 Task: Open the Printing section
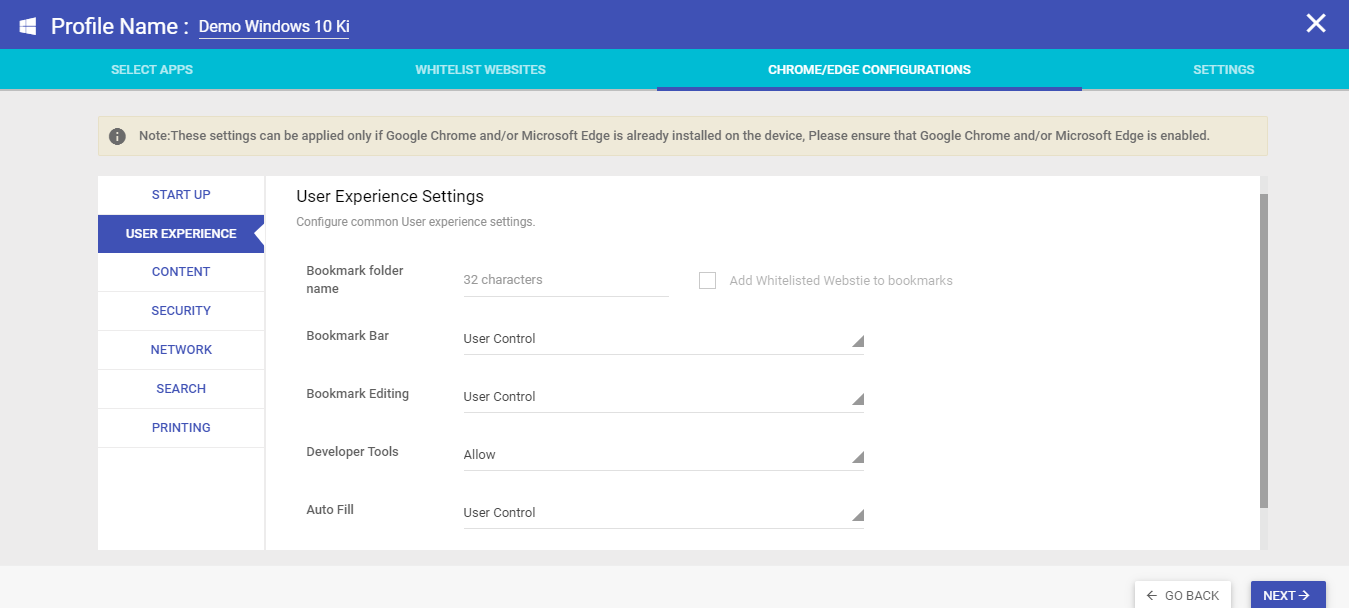pyautogui.click(x=181, y=428)
